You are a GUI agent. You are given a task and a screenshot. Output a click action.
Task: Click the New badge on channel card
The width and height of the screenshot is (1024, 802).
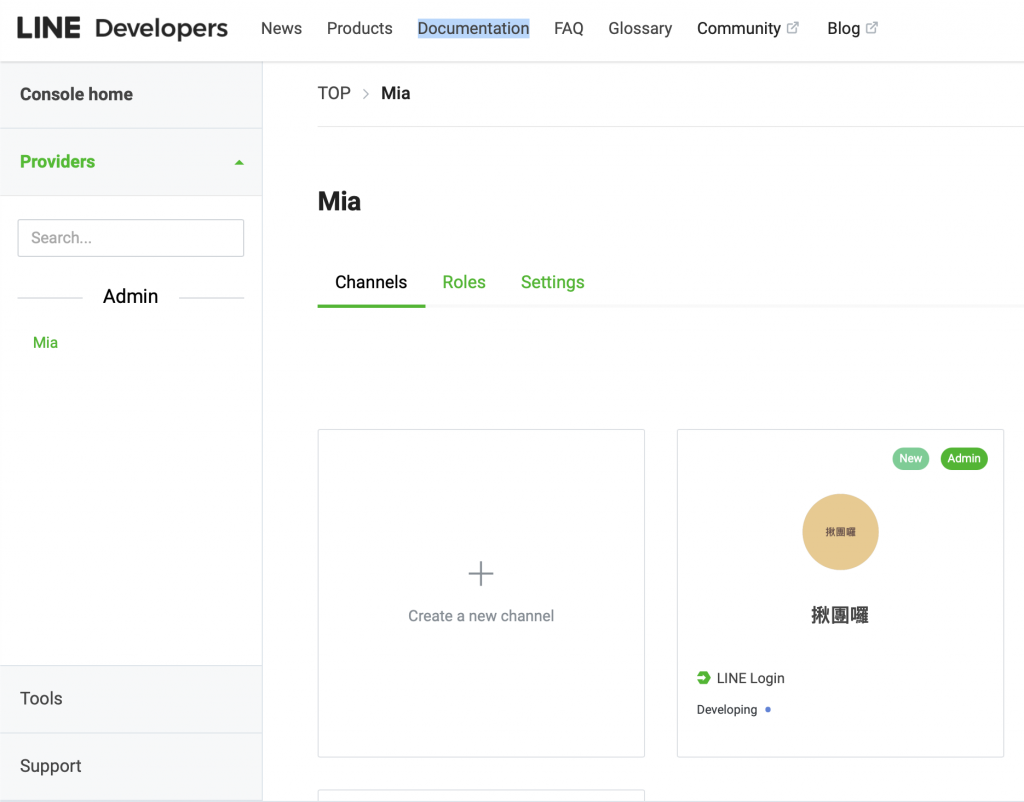[910, 458]
